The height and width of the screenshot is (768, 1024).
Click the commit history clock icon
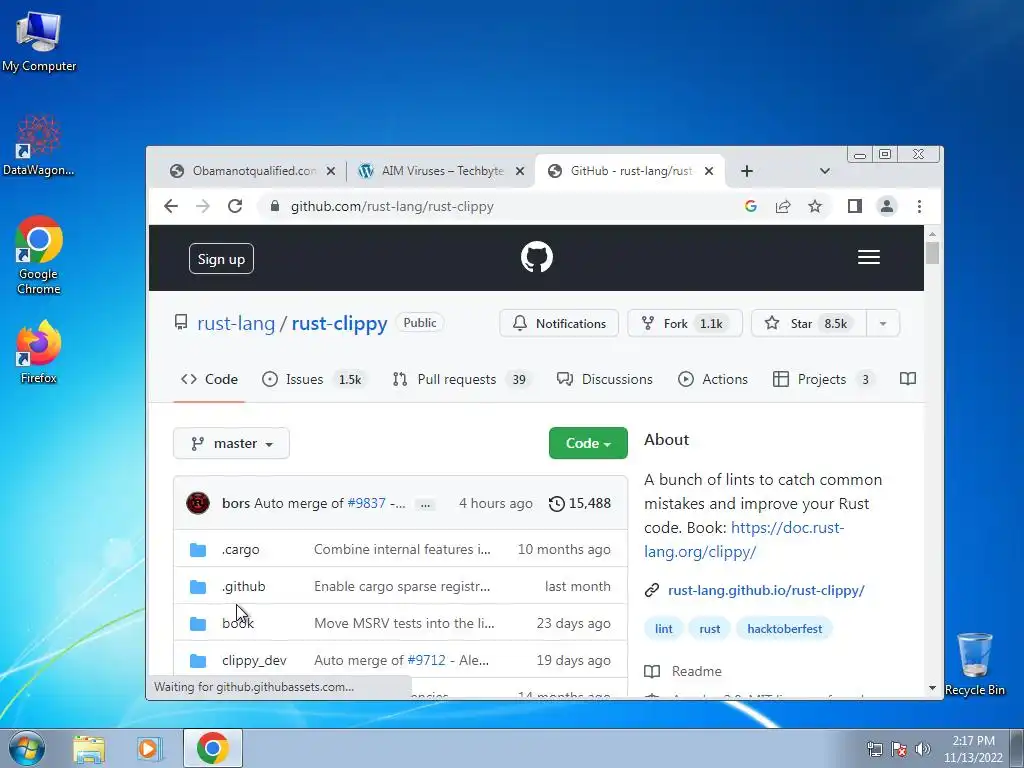[556, 504]
